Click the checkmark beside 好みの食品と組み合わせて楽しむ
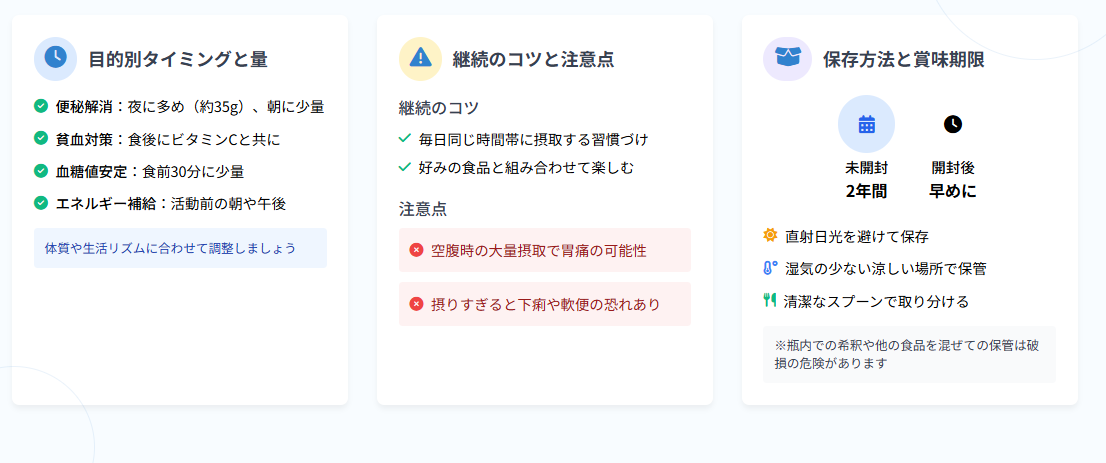This screenshot has height=463, width=1106. tap(405, 168)
